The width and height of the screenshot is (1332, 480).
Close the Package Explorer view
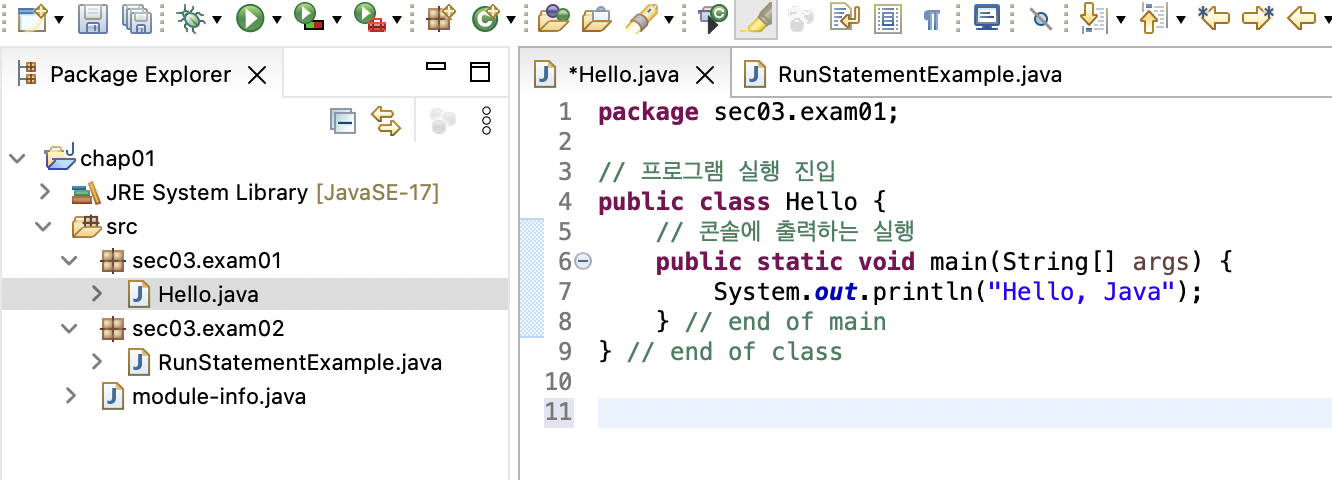pyautogui.click(x=257, y=75)
